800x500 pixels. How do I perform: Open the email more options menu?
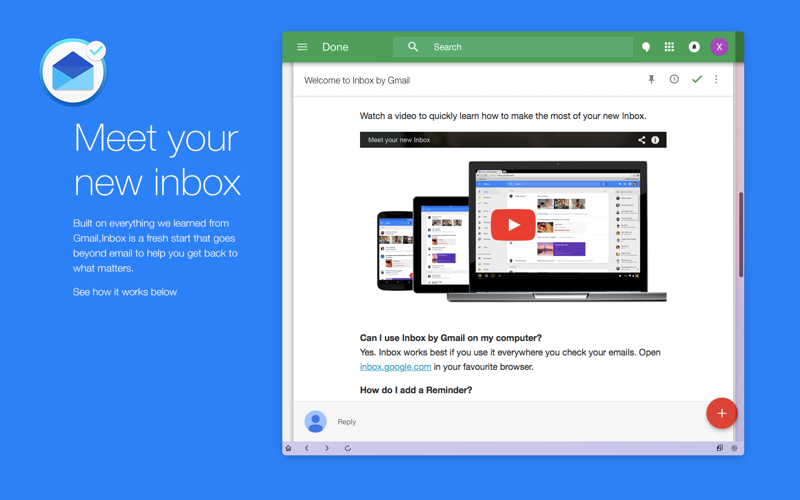(x=716, y=79)
